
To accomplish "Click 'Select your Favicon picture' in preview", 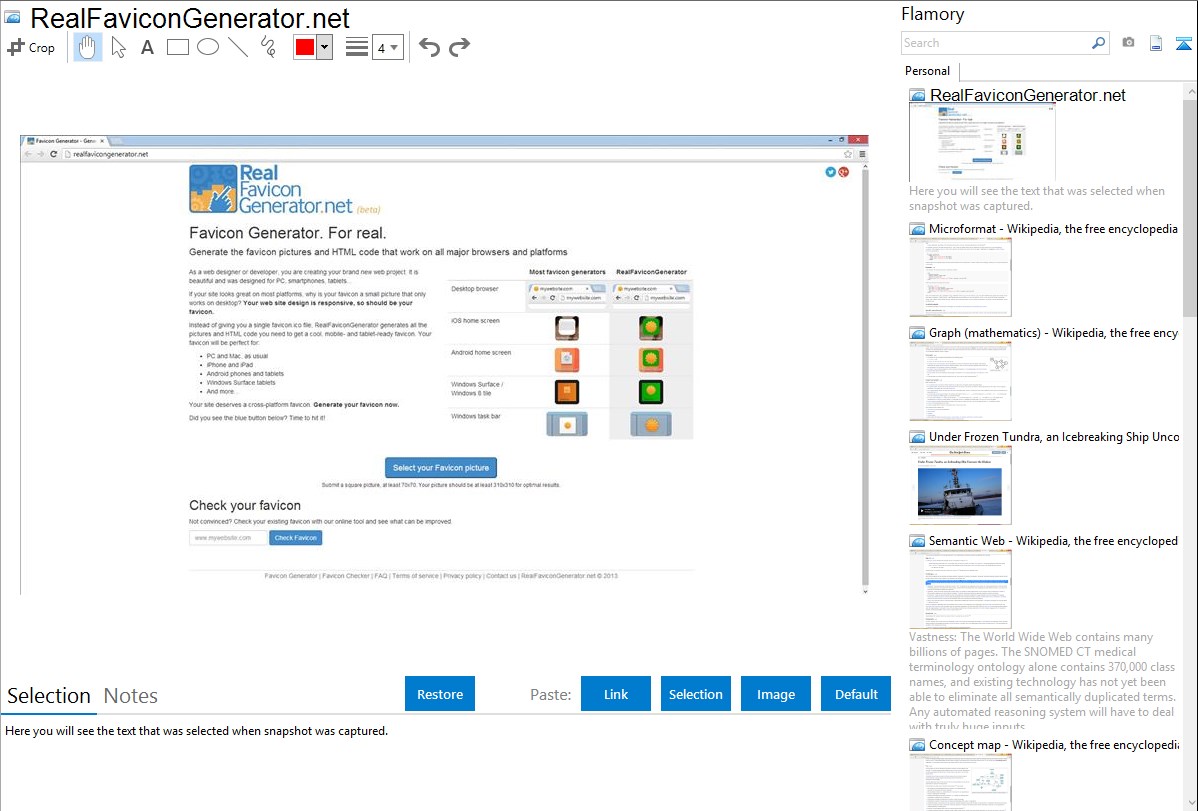I will tap(441, 468).
